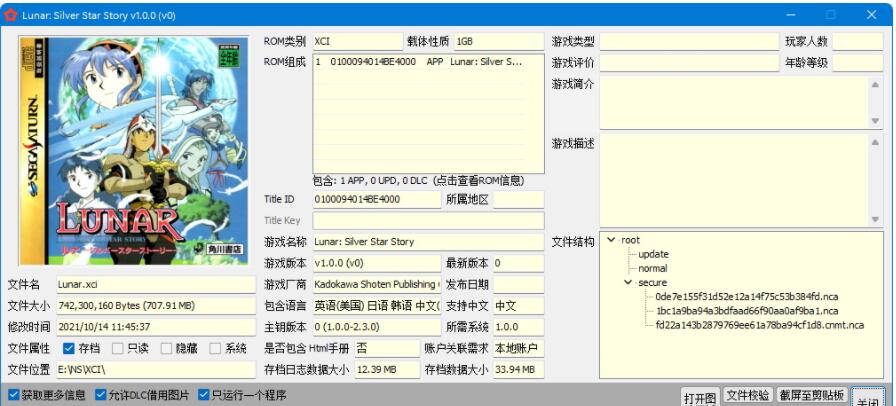Viewport: 896px width, 406px height.
Task: Click the down arrow of 游戏简介 scrollbar
Action: [x=875, y=121]
